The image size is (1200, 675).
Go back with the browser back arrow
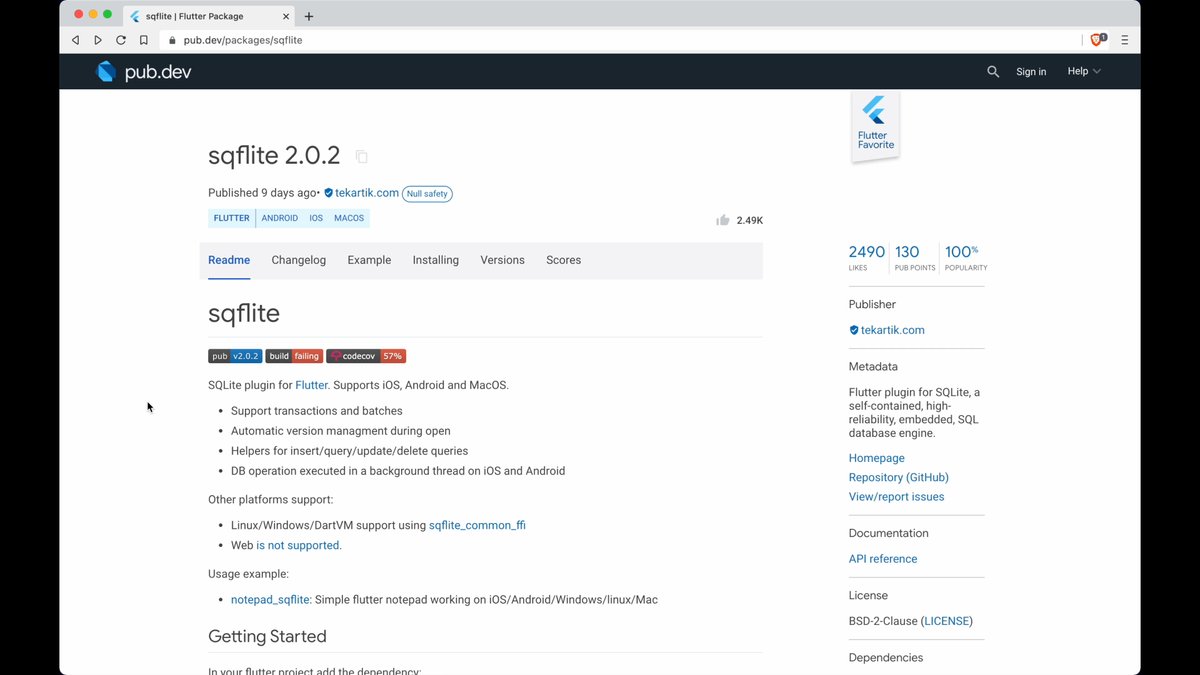coord(75,40)
